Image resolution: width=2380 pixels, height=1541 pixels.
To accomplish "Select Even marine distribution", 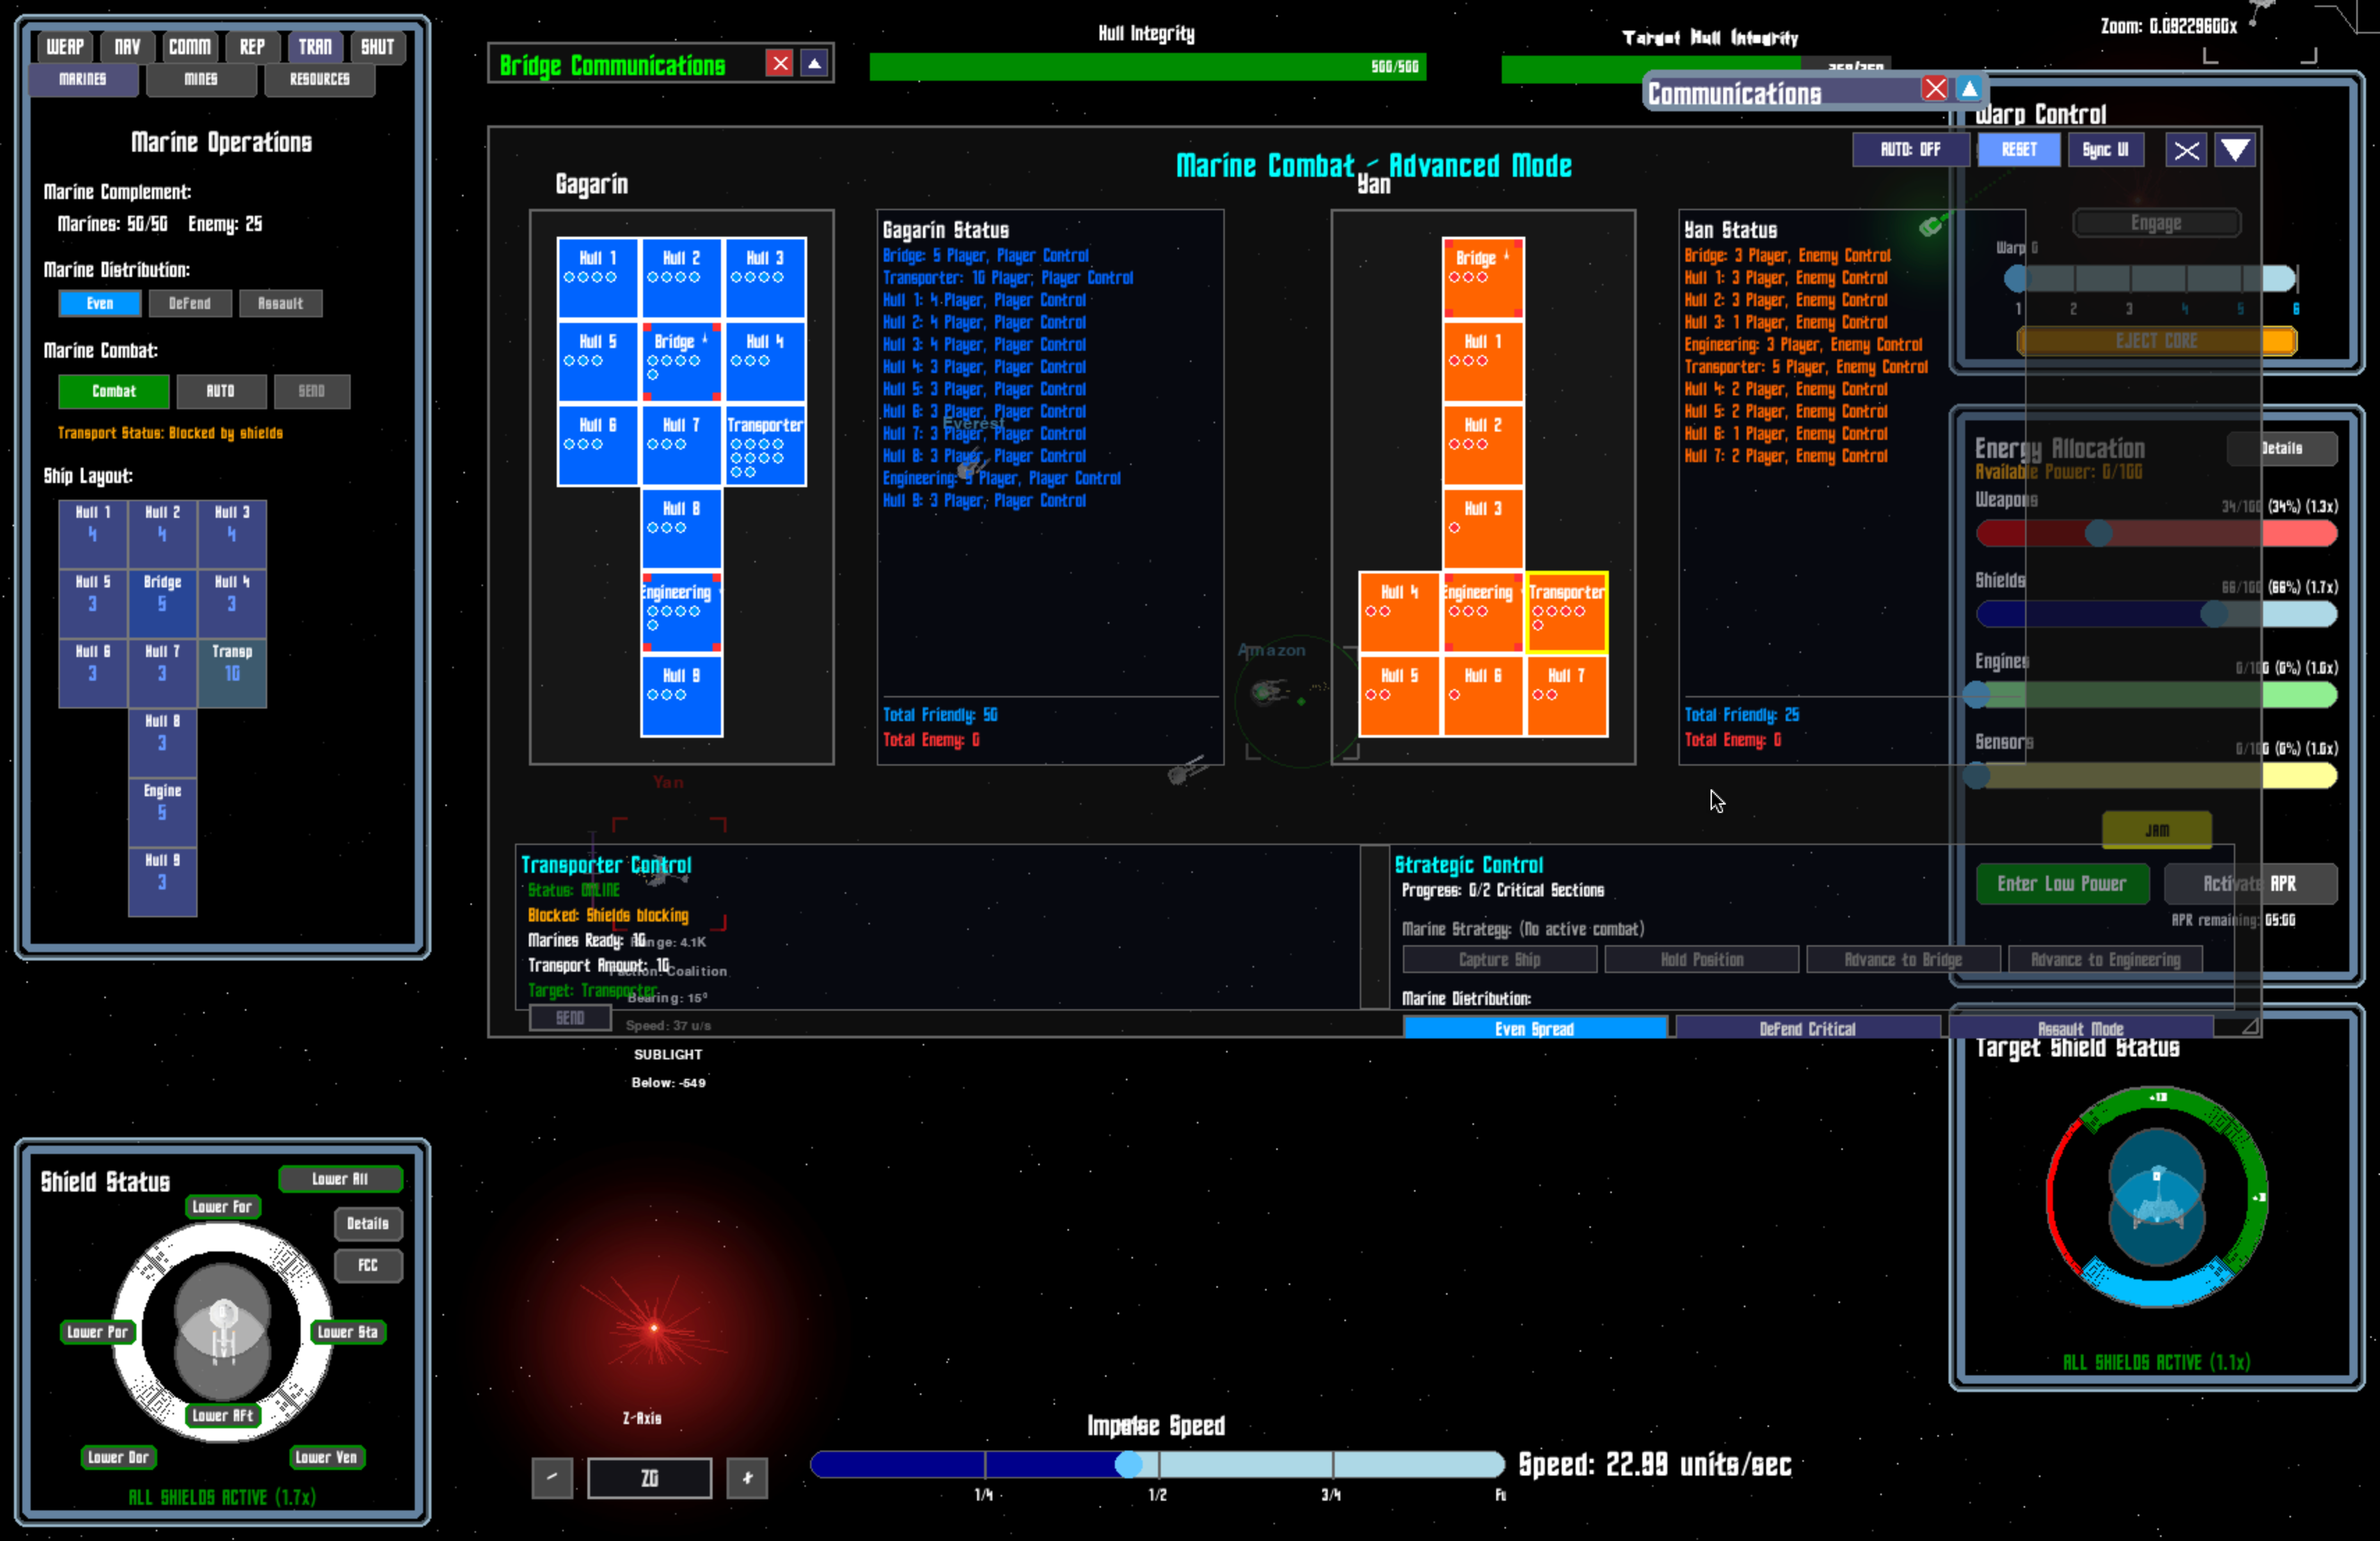I will coord(99,303).
